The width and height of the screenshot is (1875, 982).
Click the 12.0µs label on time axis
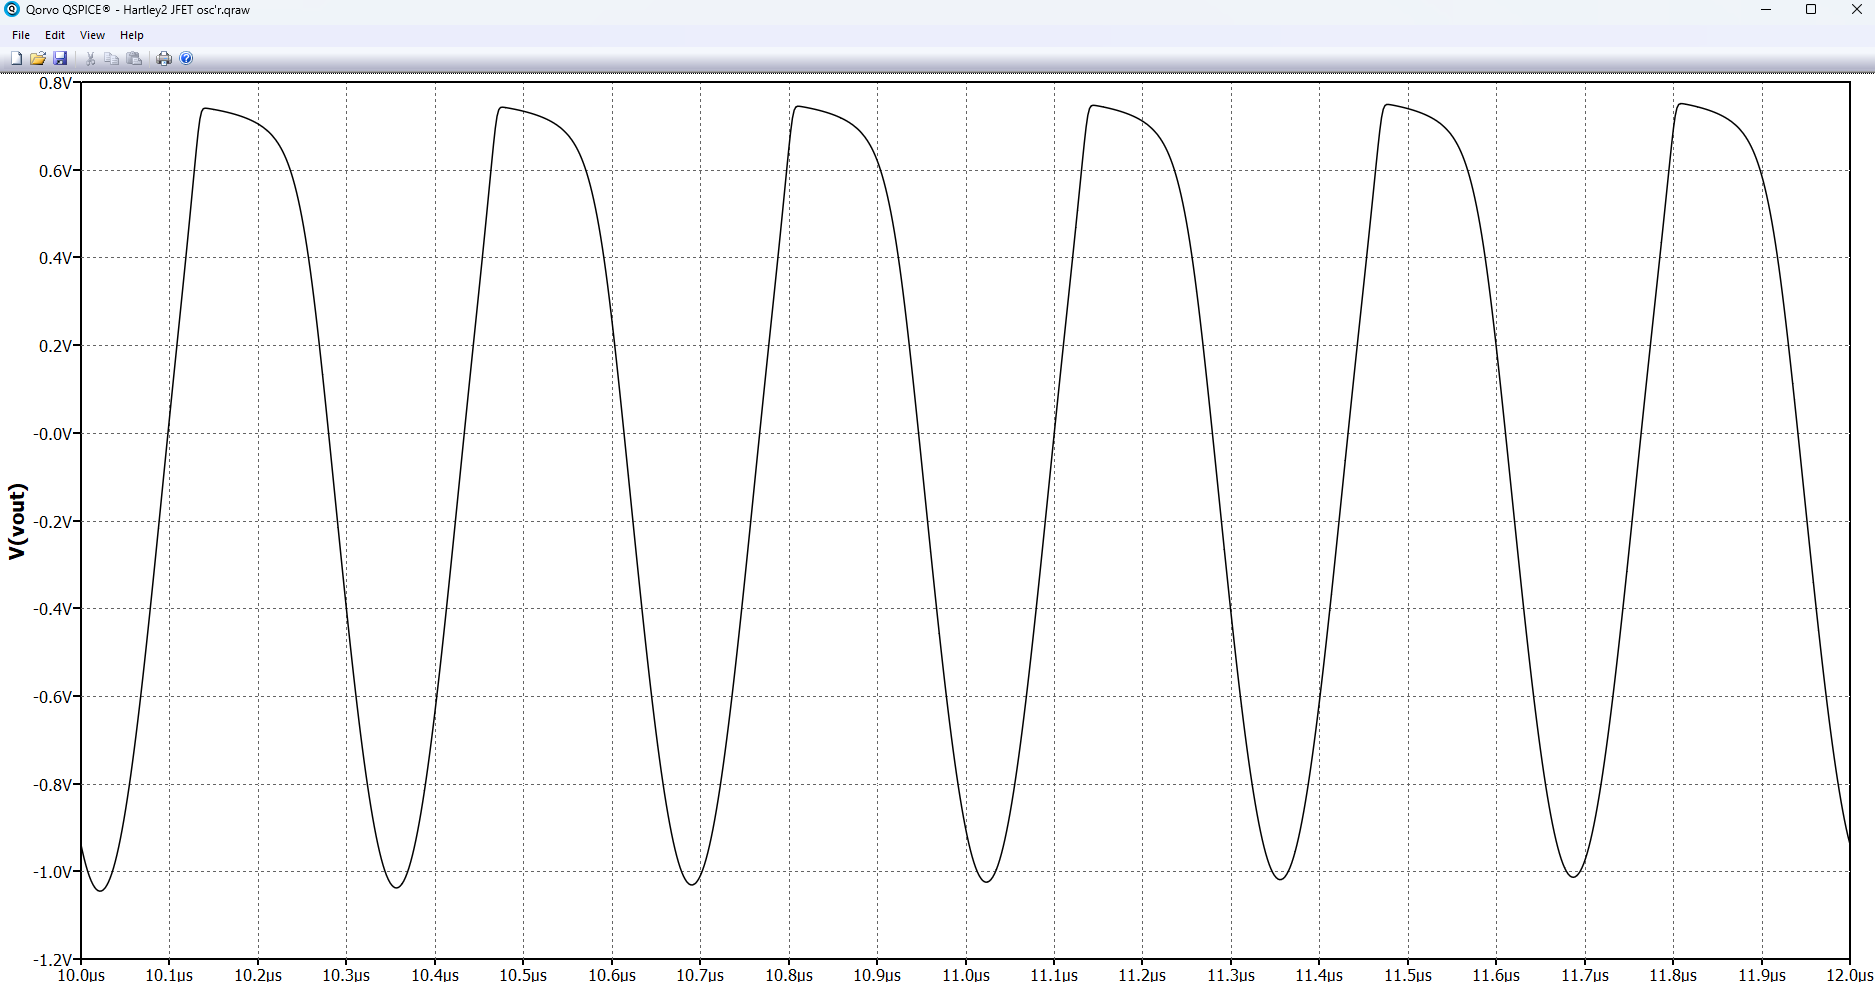pos(1849,975)
